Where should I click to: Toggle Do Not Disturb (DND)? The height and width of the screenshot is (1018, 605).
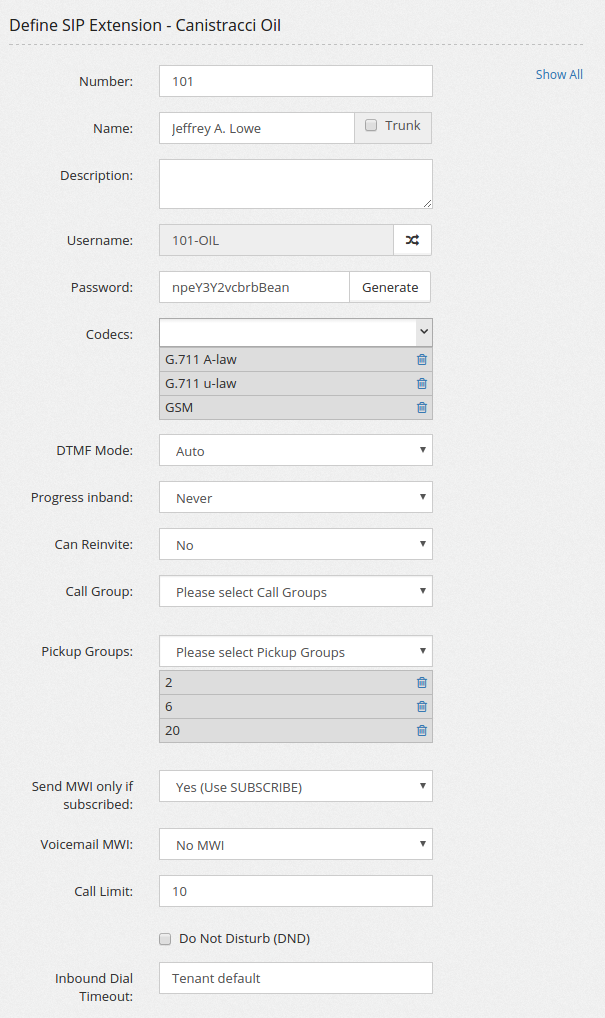tap(165, 939)
